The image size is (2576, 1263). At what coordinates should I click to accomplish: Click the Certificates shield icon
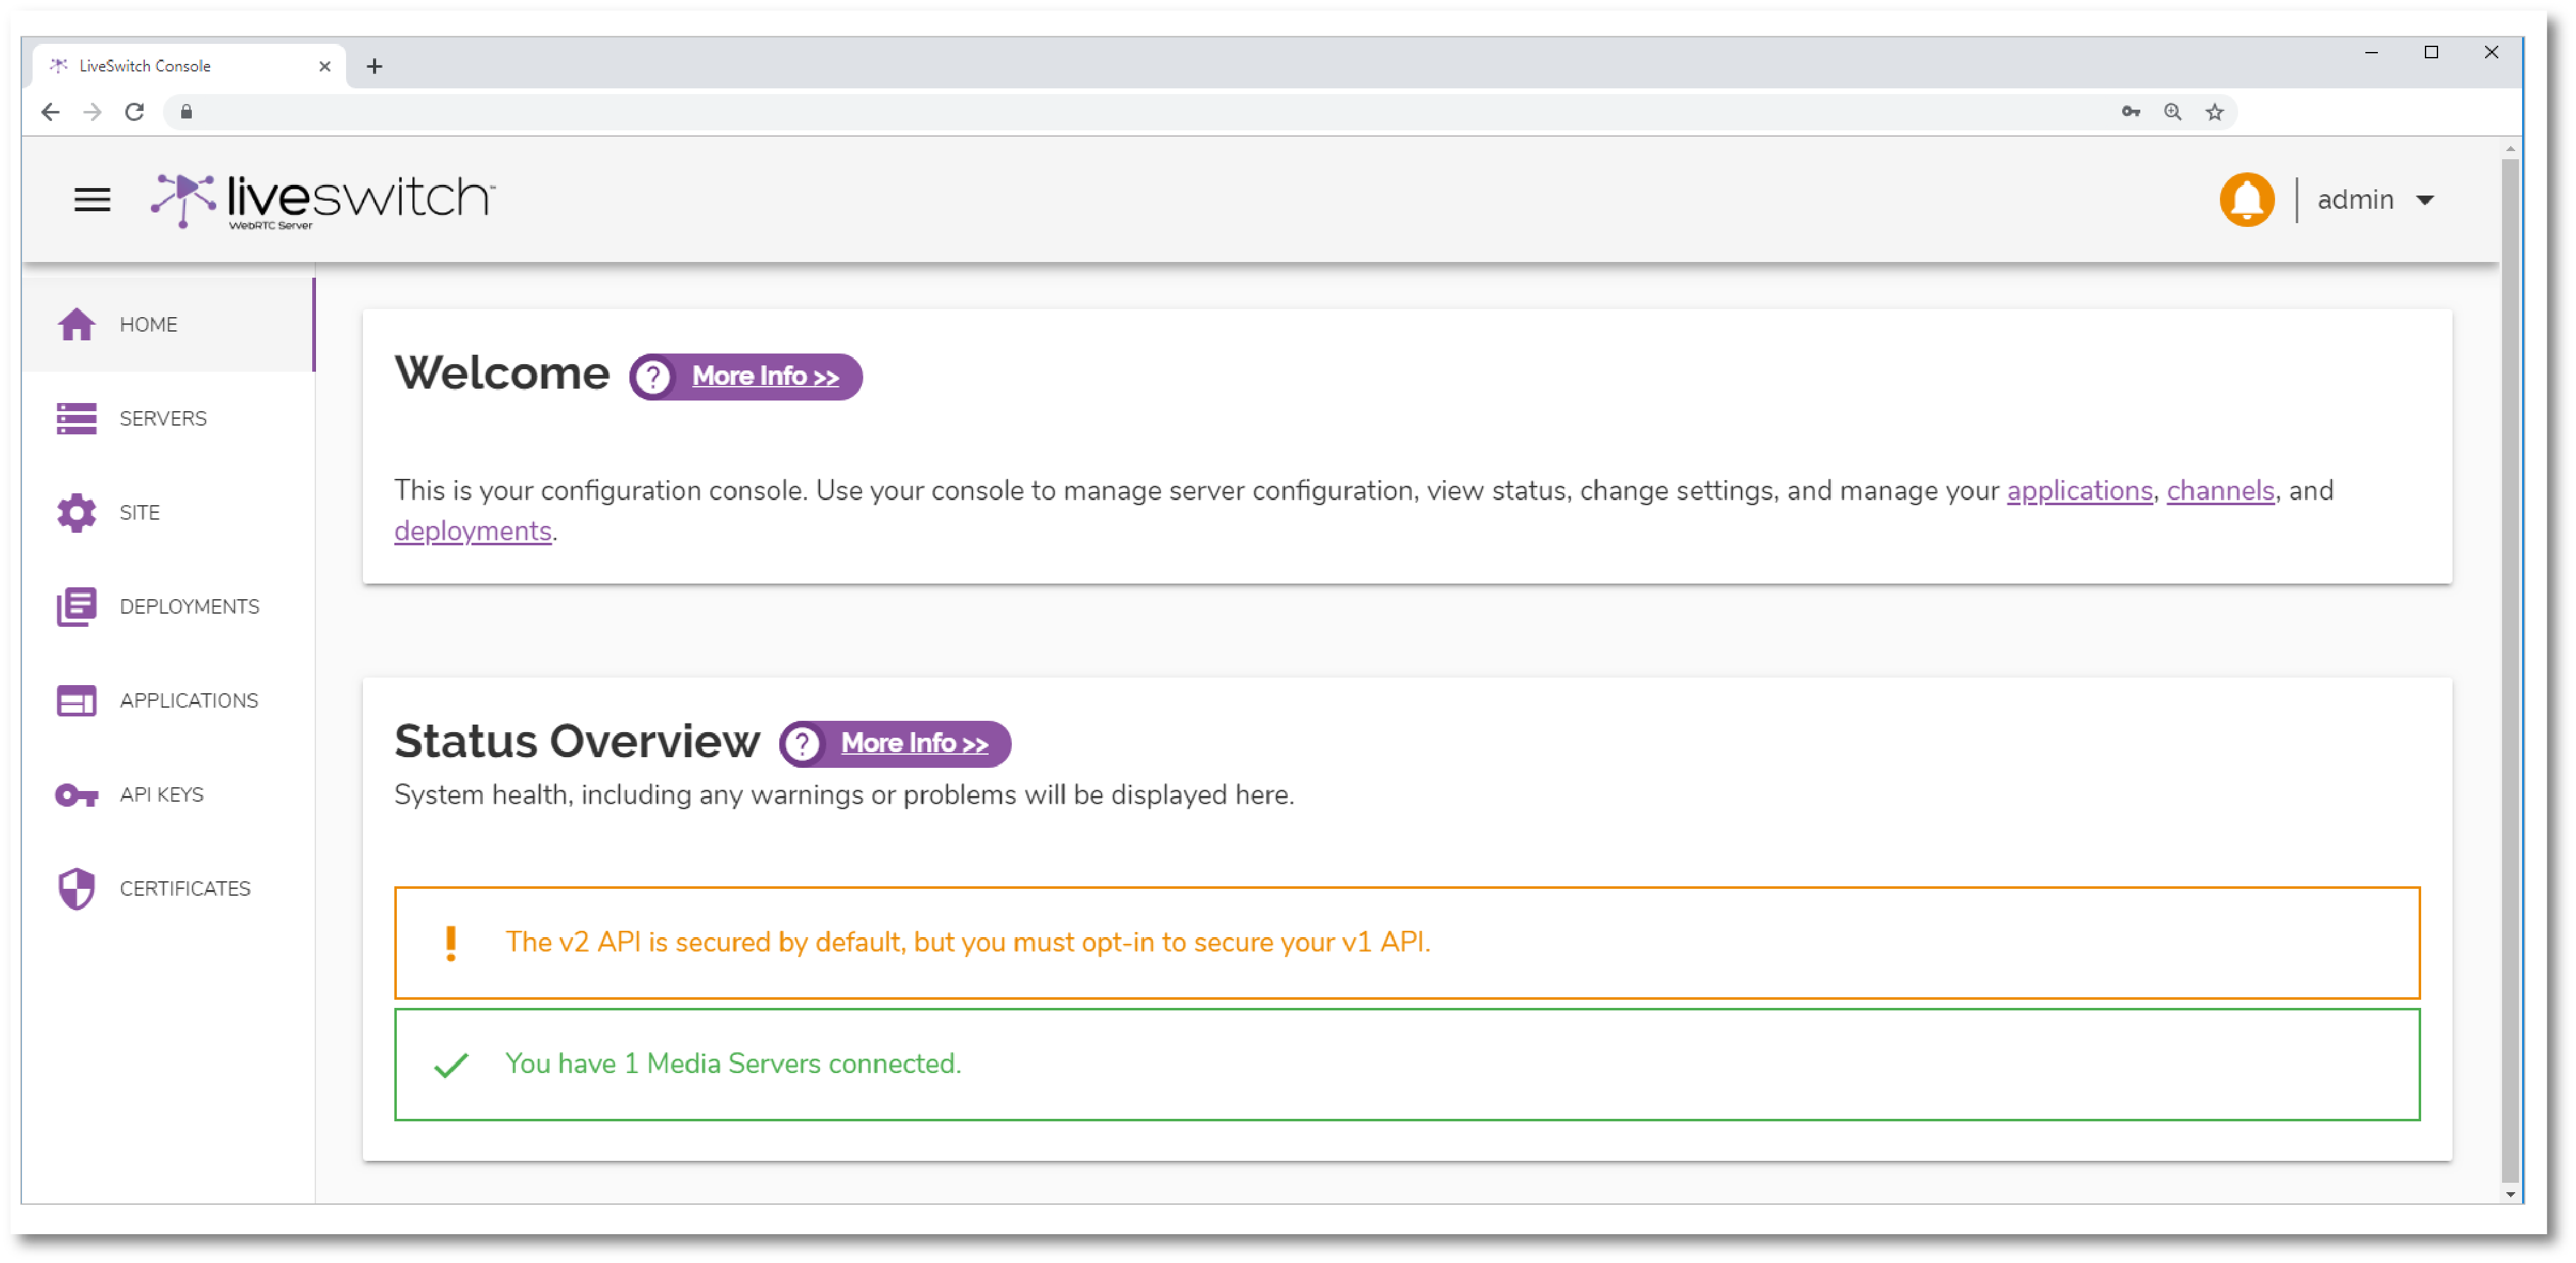[x=76, y=889]
